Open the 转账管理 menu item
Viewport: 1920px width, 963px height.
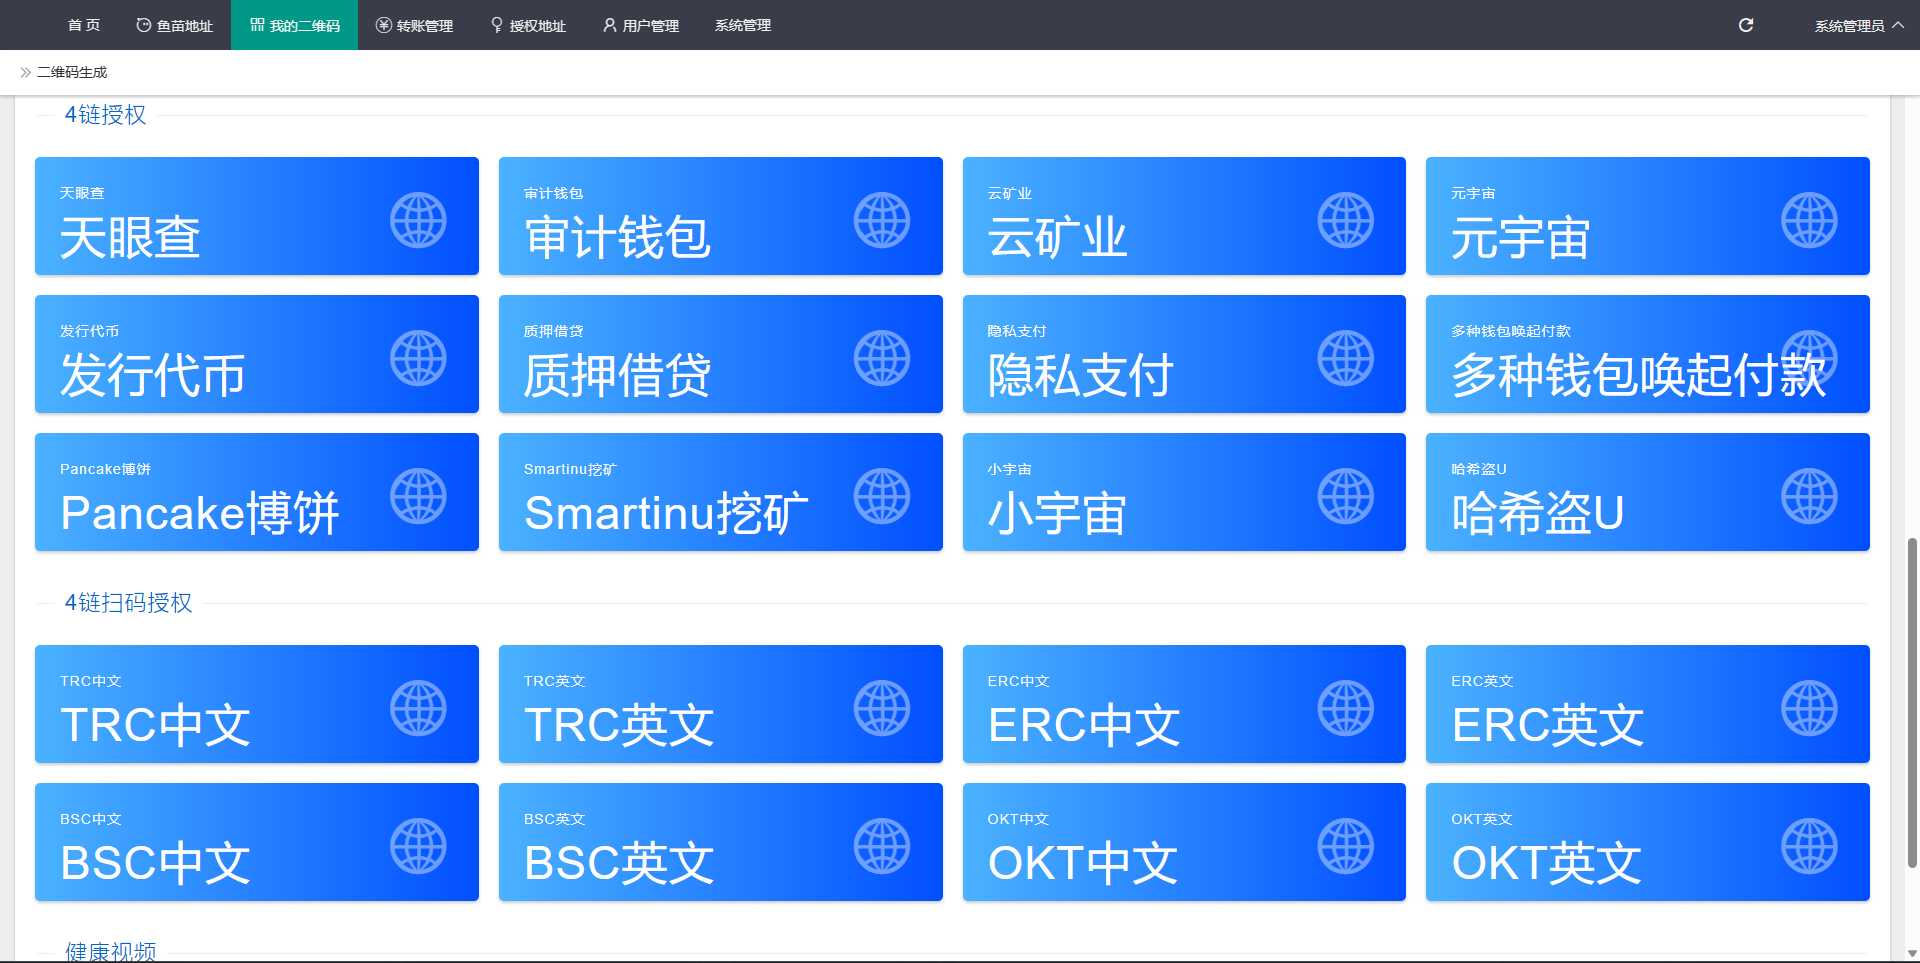tap(414, 25)
